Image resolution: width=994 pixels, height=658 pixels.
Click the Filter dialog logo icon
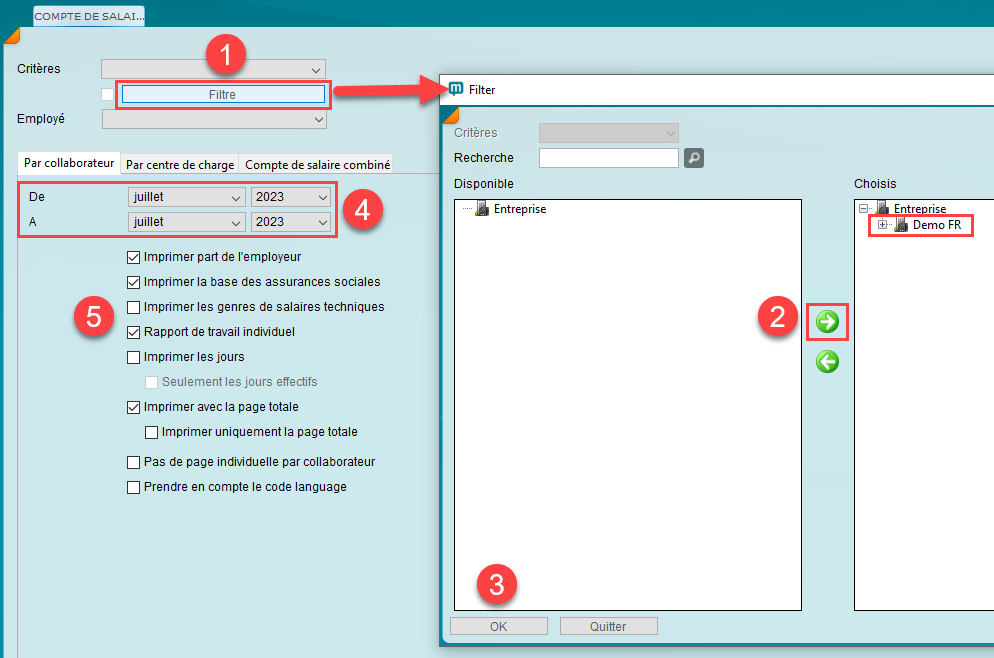(x=456, y=89)
